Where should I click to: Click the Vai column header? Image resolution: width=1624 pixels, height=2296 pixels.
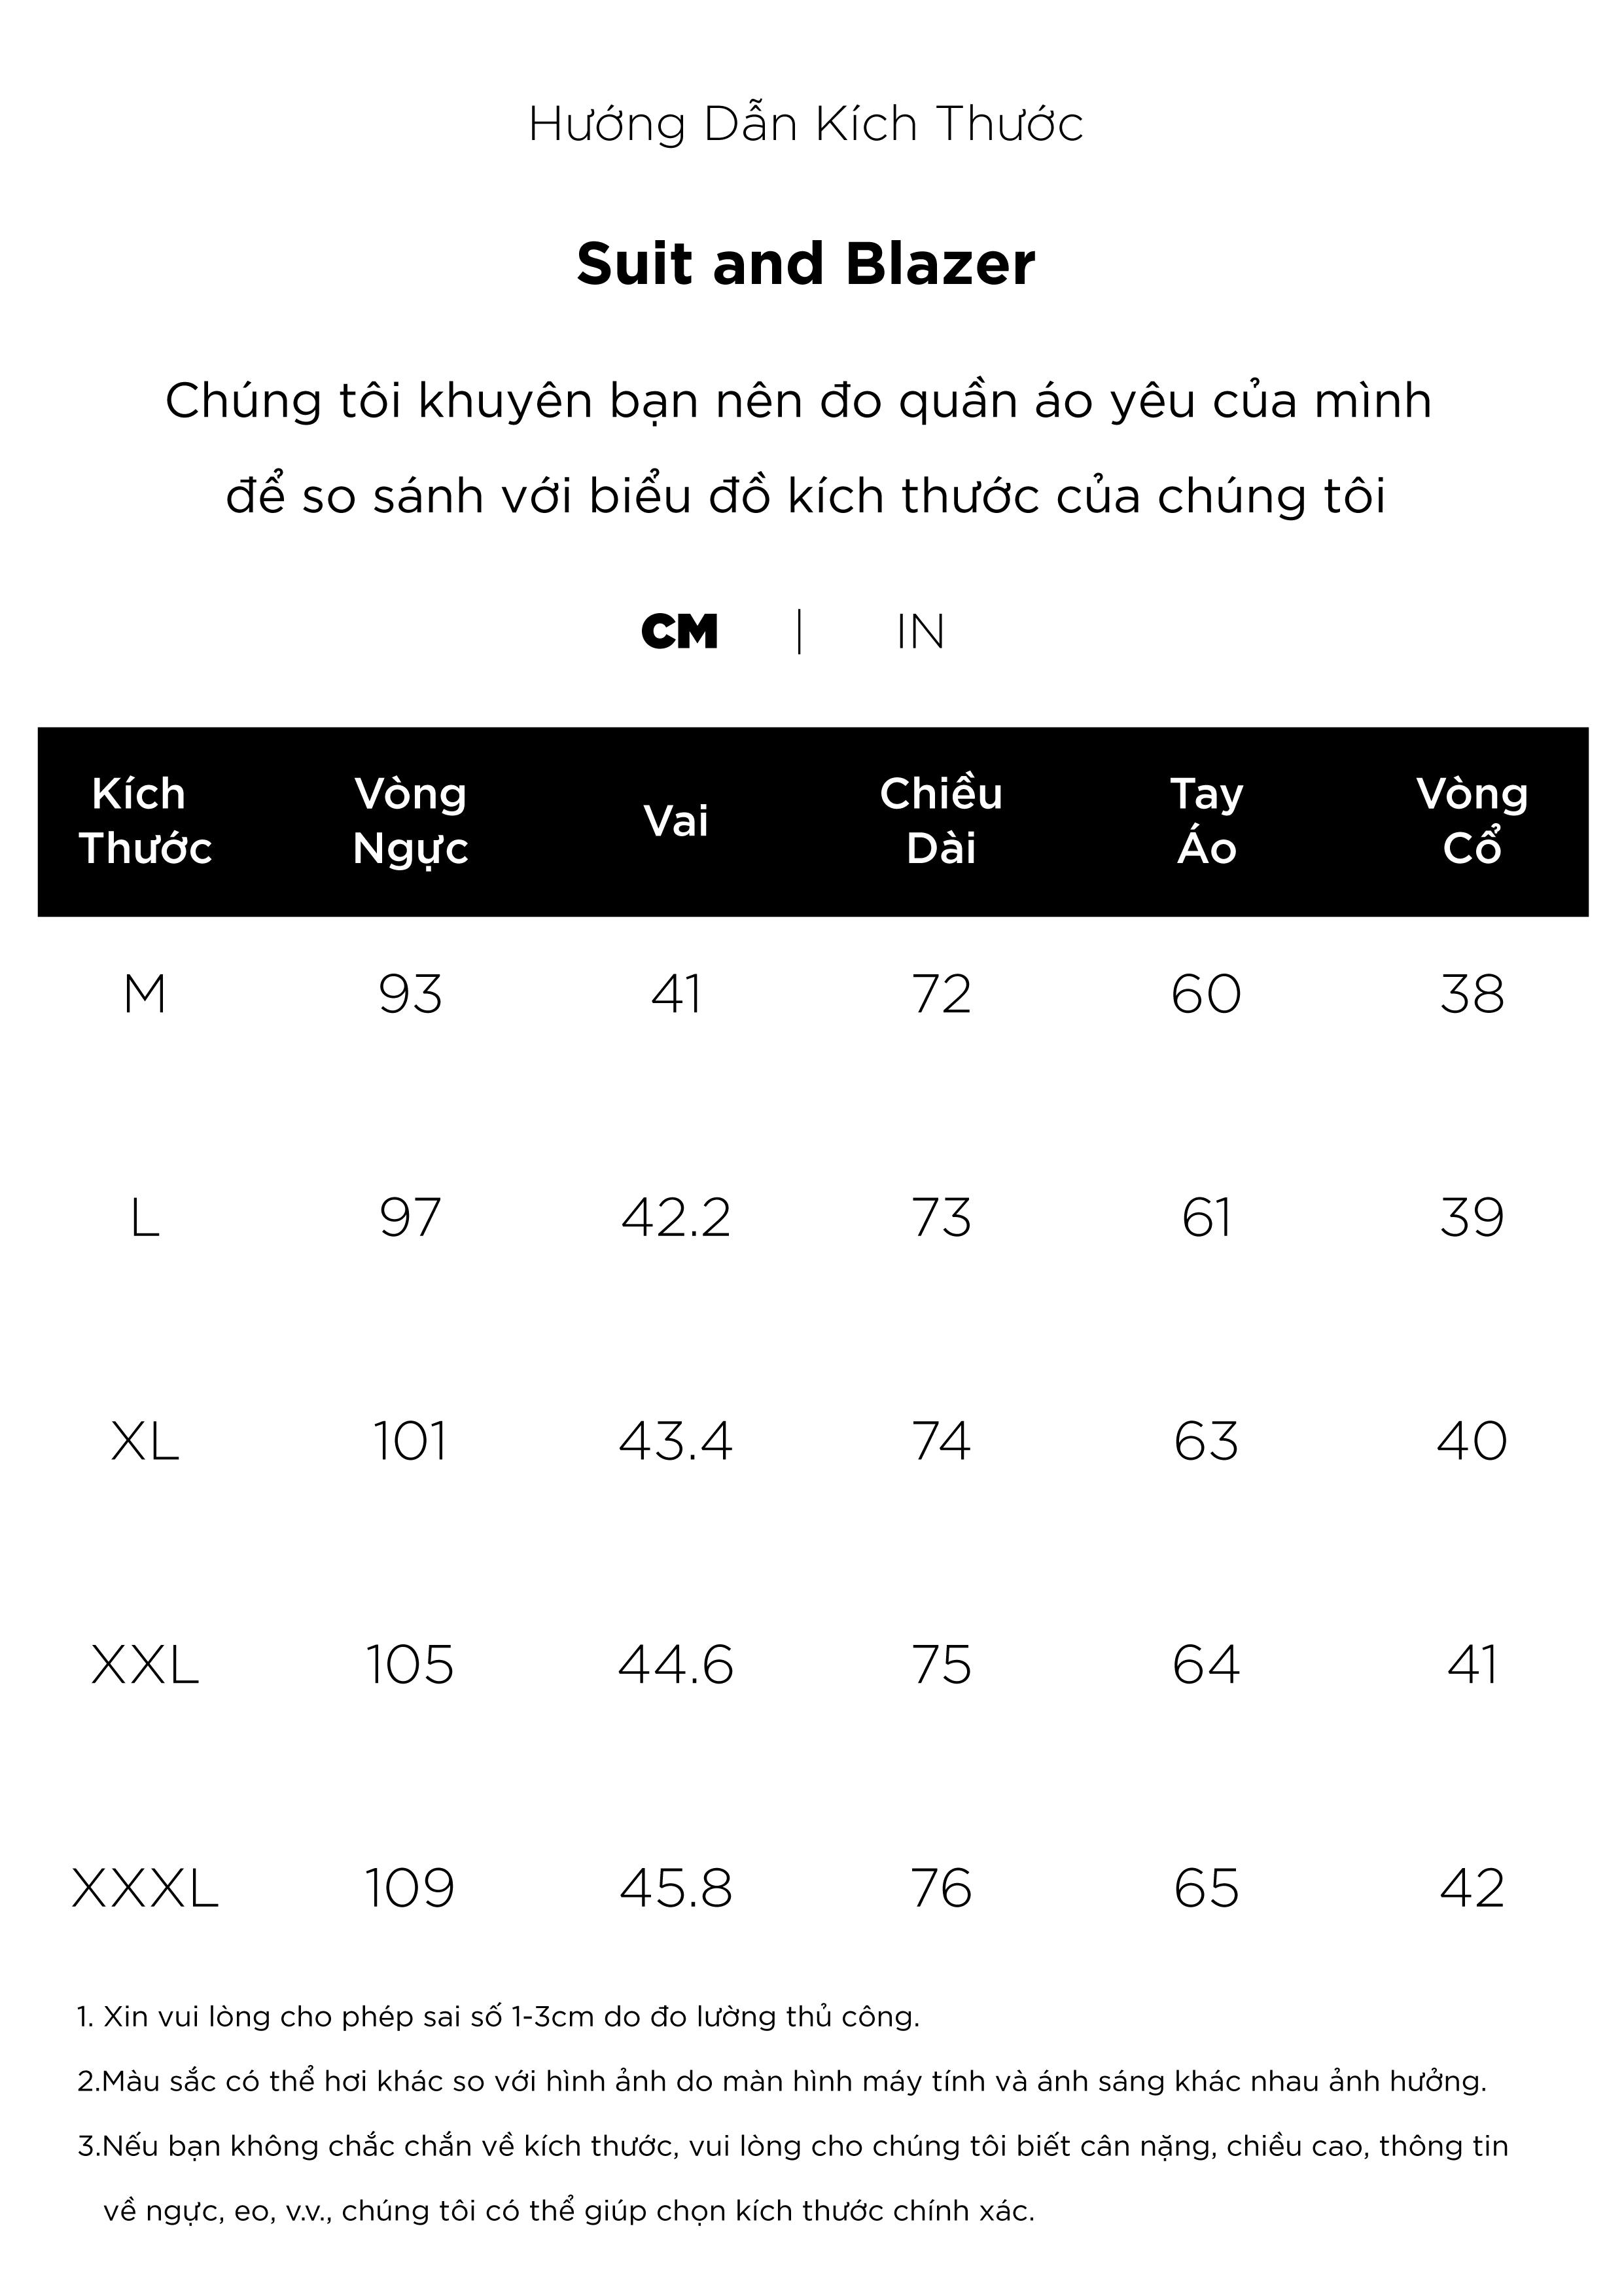click(676, 821)
